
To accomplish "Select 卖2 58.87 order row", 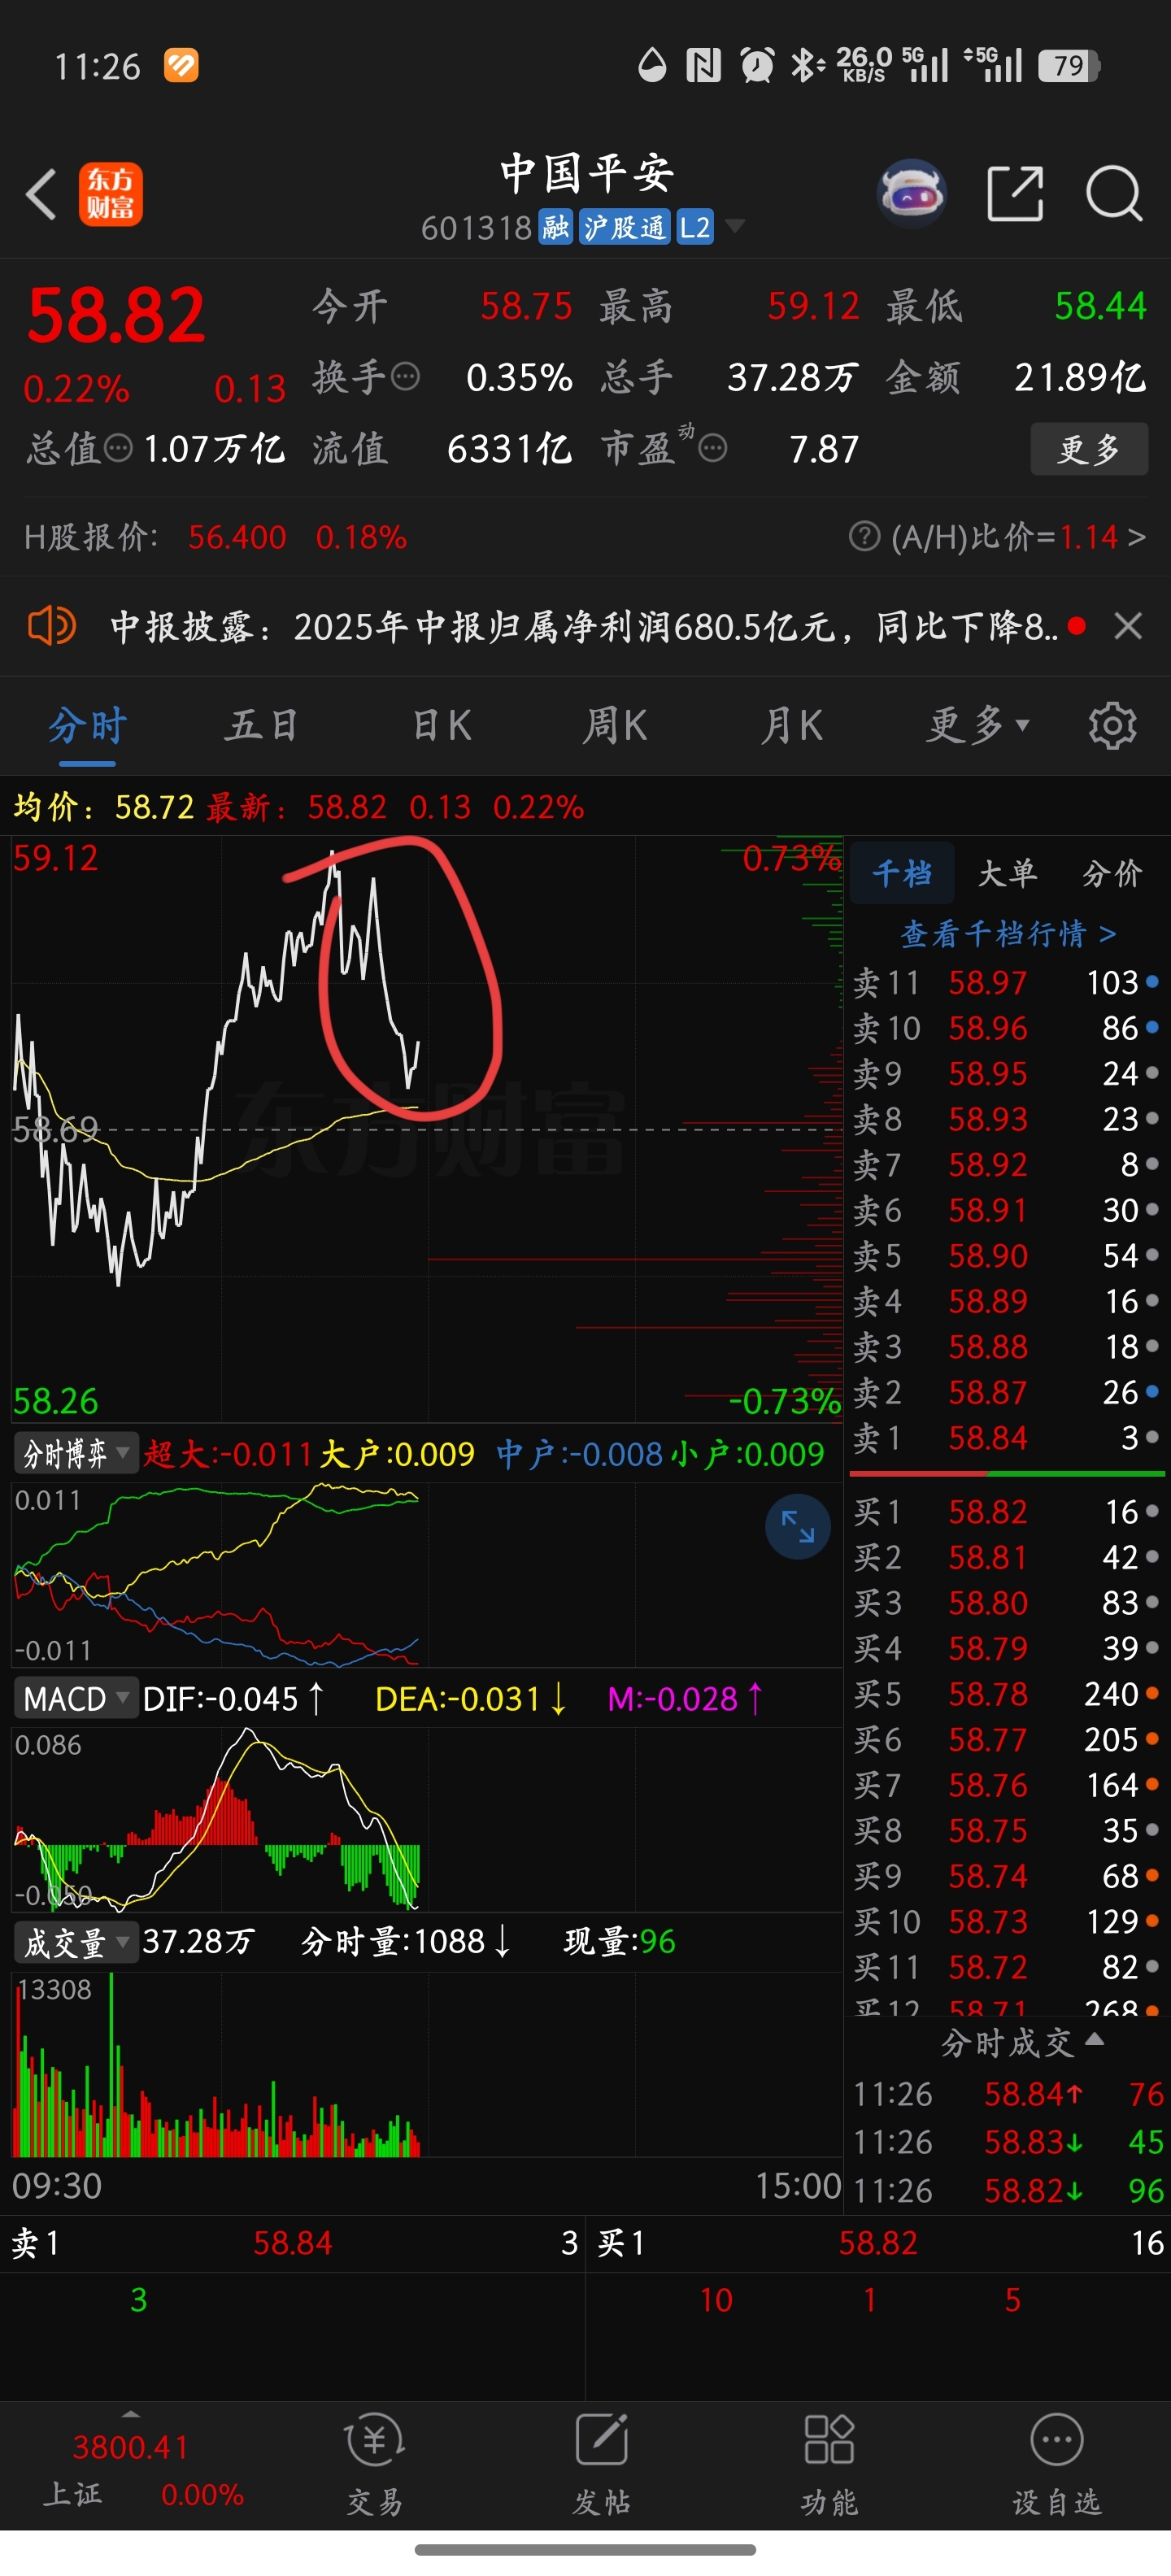I will tap(1006, 1392).
